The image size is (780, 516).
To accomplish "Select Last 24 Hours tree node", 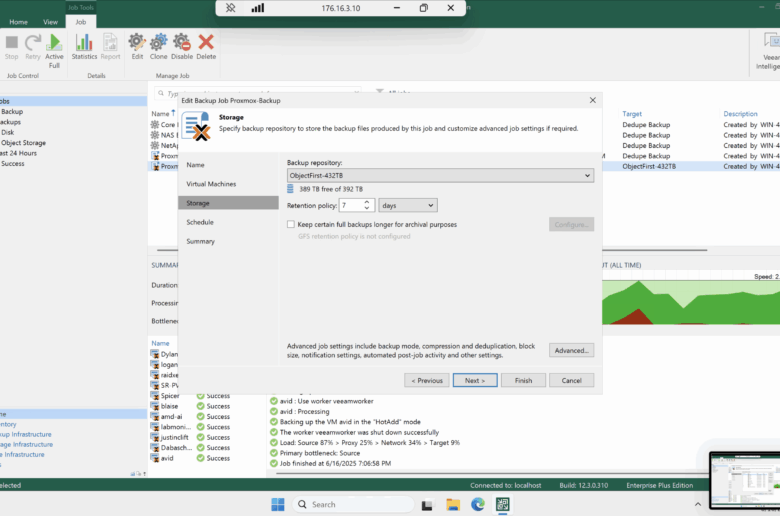I will tap(18, 153).
